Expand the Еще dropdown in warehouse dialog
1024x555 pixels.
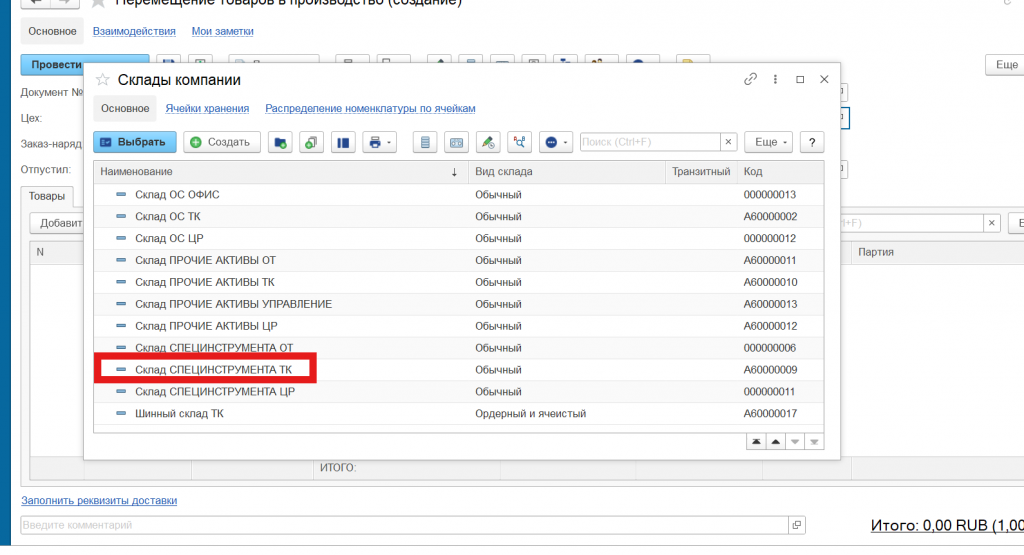pos(770,142)
